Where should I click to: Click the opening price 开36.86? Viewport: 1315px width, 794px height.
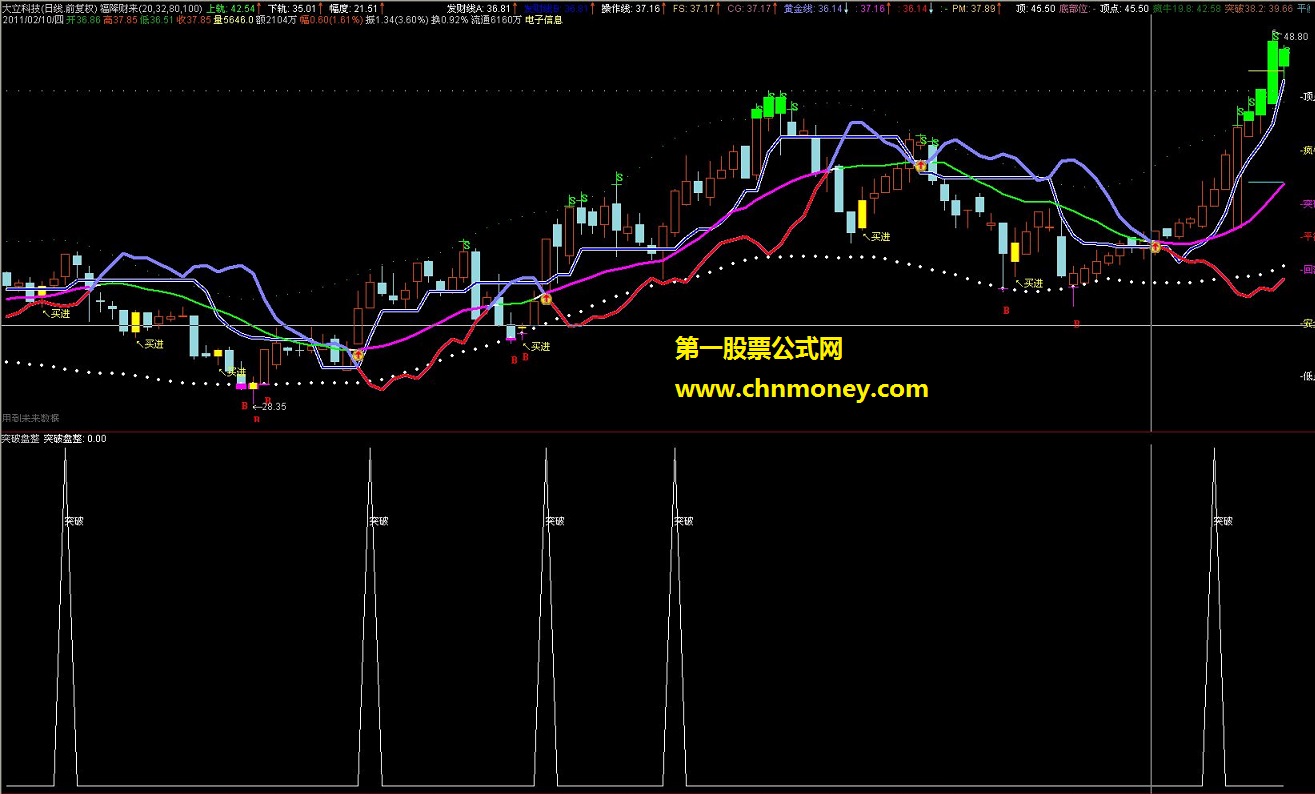[83, 20]
